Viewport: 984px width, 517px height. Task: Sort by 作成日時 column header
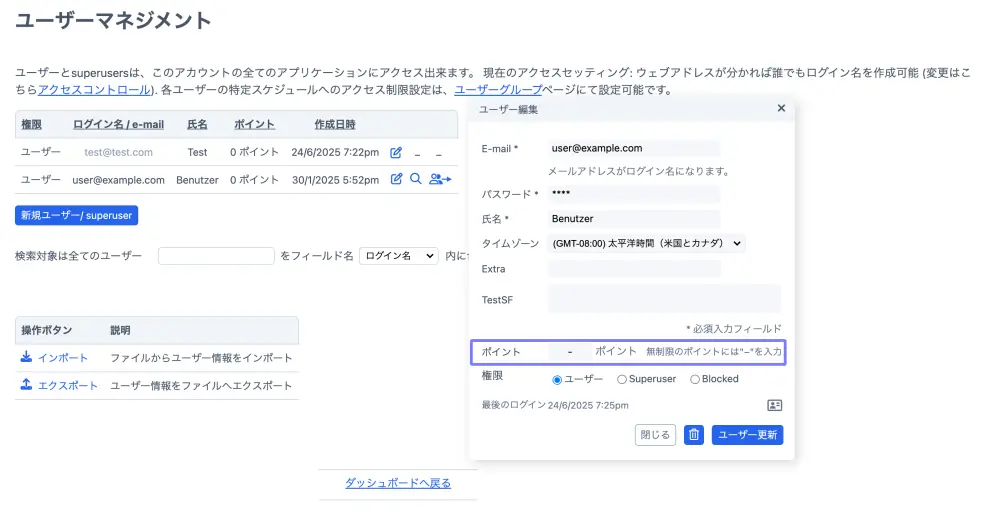tap(335, 124)
